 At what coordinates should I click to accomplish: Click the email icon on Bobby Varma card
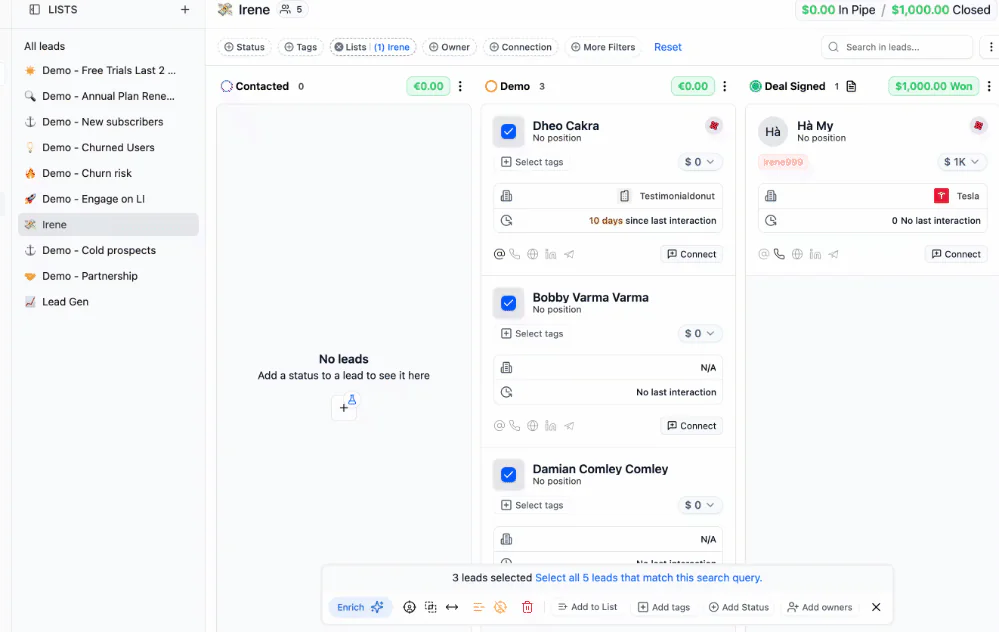[x=499, y=426]
